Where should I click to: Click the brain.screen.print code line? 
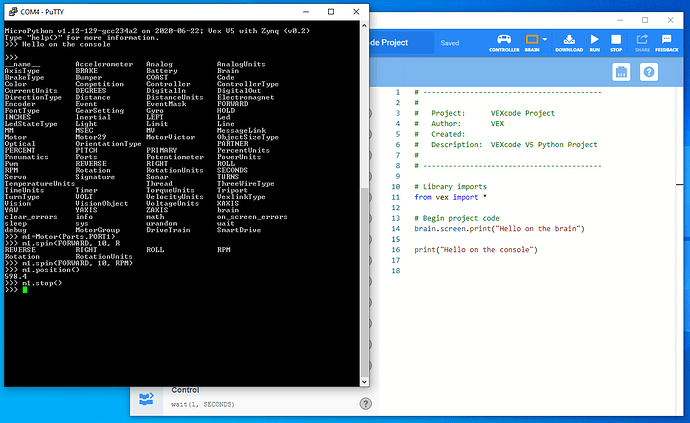[x=499, y=229]
